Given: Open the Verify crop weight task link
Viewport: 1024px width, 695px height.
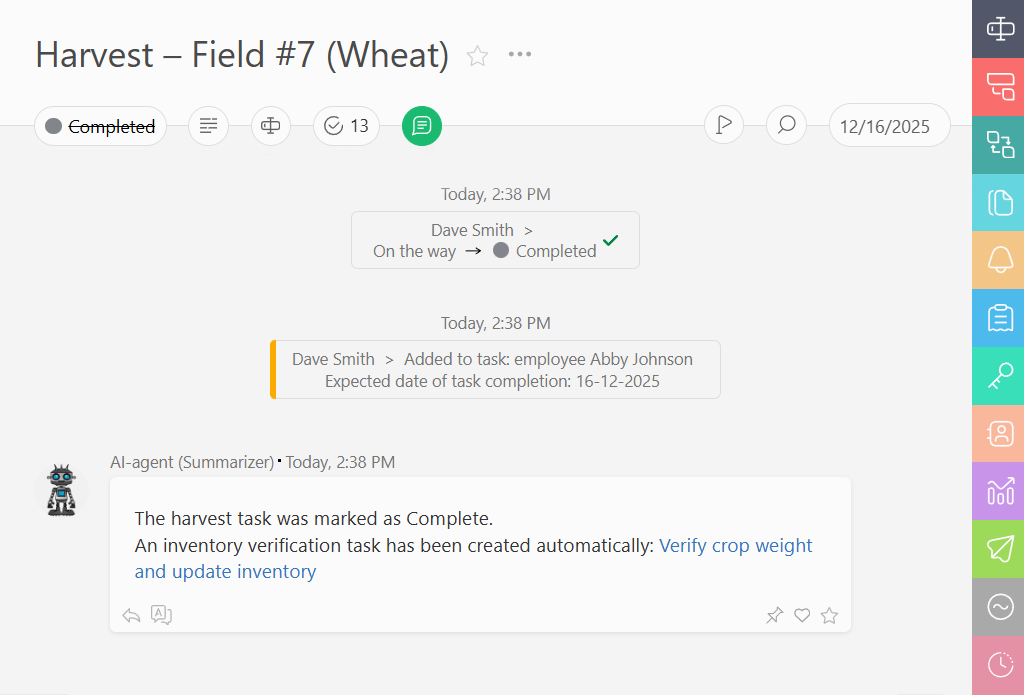Looking at the screenshot, I should pyautogui.click(x=735, y=546).
